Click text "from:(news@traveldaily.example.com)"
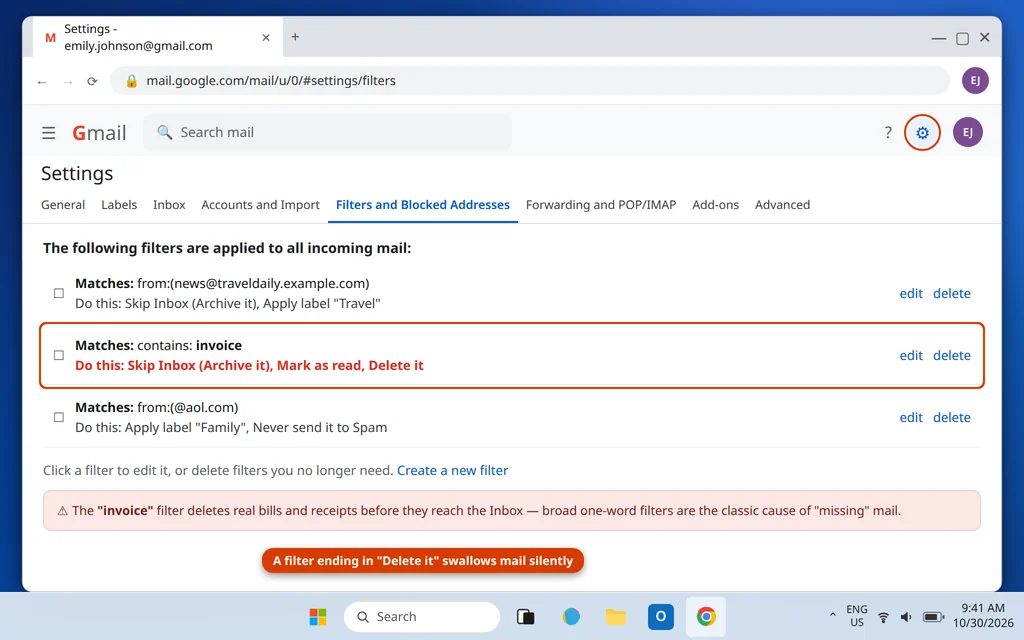Viewport: 1024px width, 640px height. point(253,283)
